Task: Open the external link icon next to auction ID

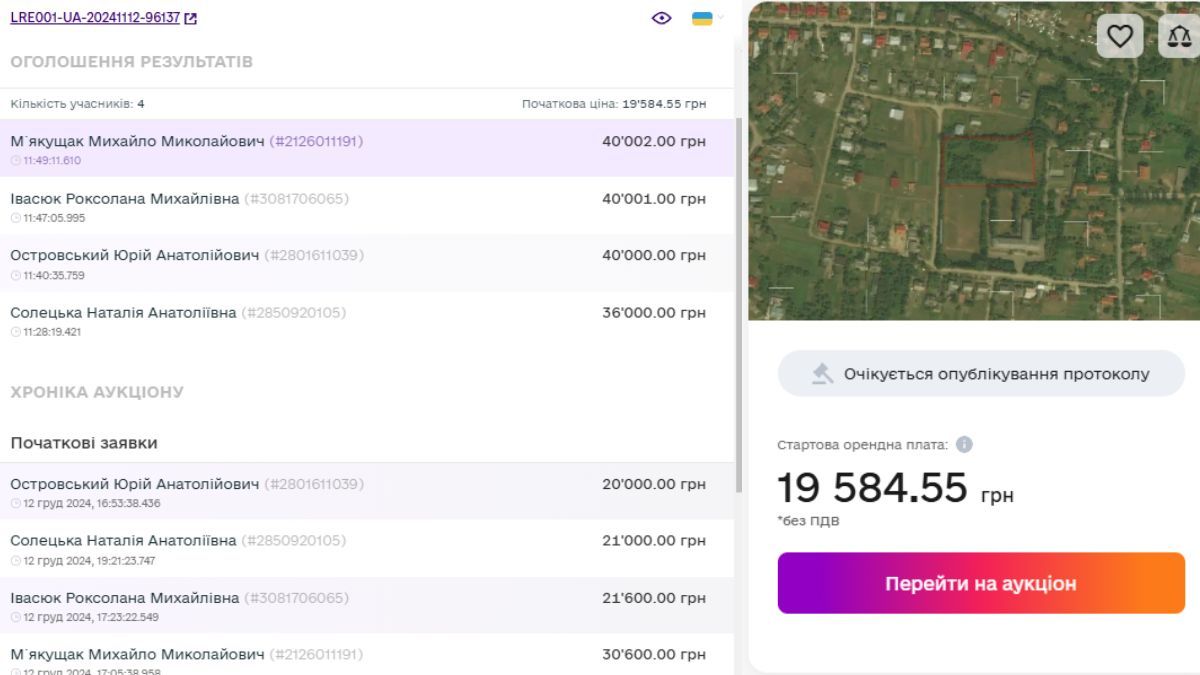Action: pyautogui.click(x=191, y=18)
